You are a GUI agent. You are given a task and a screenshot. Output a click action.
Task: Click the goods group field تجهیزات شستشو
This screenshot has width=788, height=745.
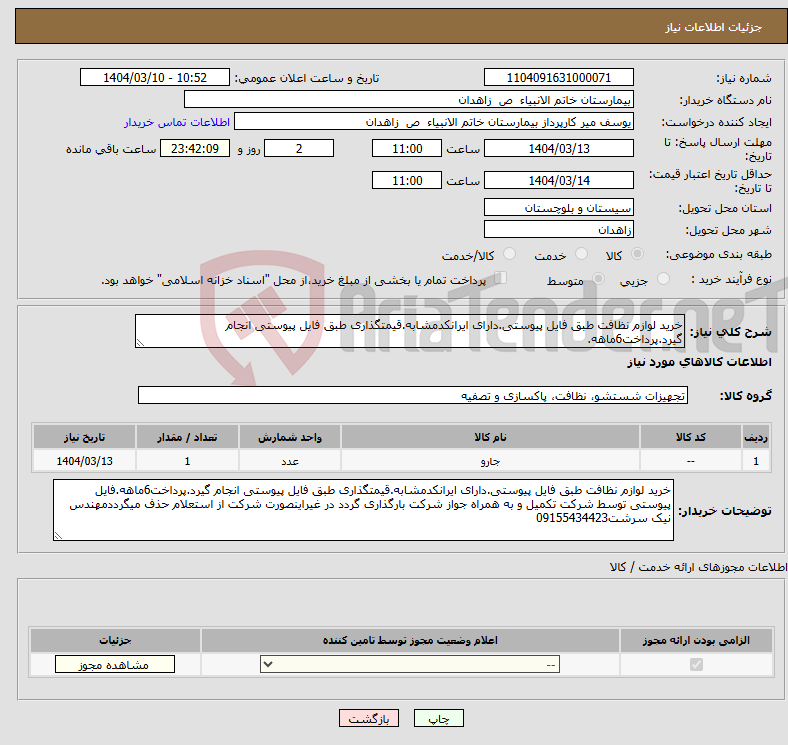tap(413, 395)
